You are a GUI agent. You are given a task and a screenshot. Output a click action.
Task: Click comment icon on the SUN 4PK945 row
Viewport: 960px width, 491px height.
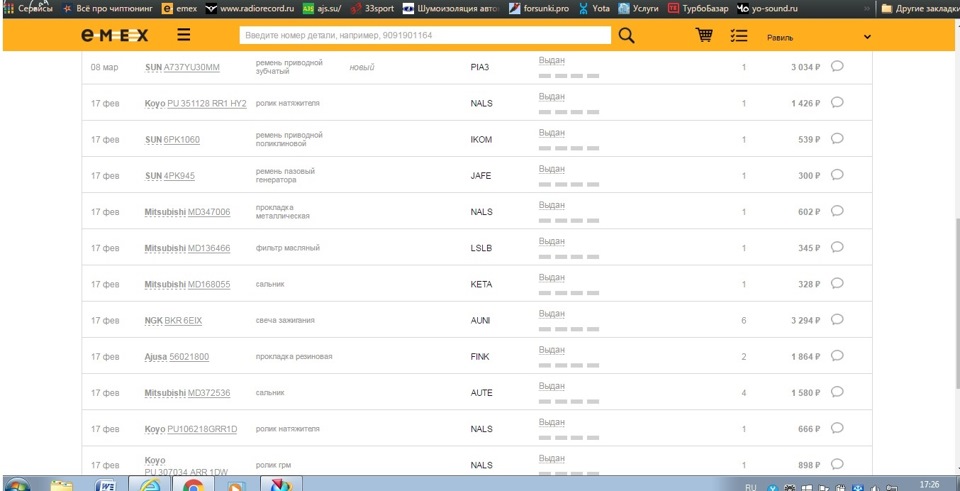pyautogui.click(x=837, y=175)
